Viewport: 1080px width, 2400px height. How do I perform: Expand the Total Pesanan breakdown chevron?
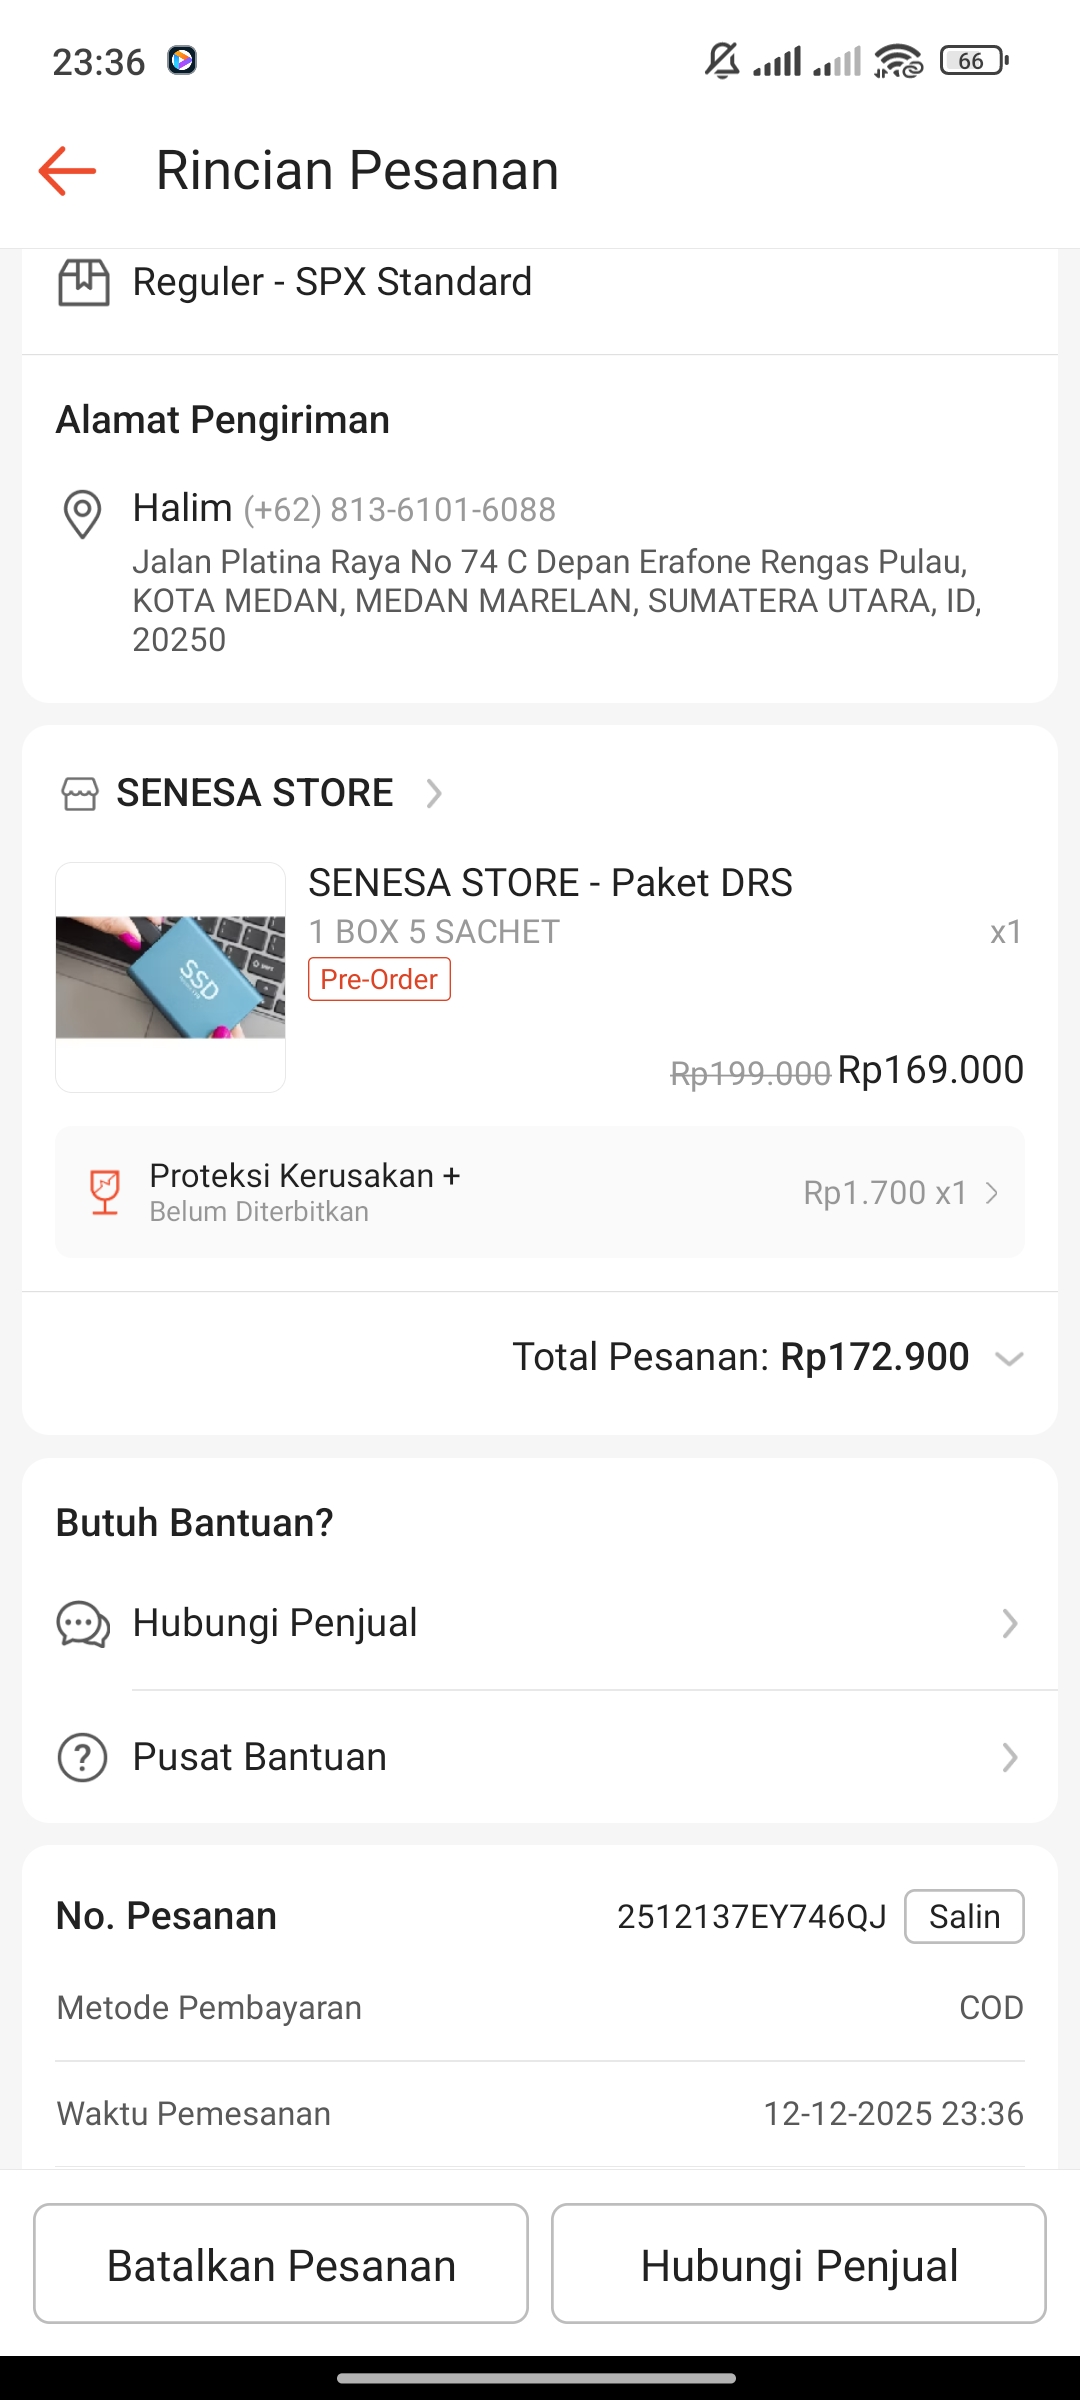[x=1009, y=1359]
